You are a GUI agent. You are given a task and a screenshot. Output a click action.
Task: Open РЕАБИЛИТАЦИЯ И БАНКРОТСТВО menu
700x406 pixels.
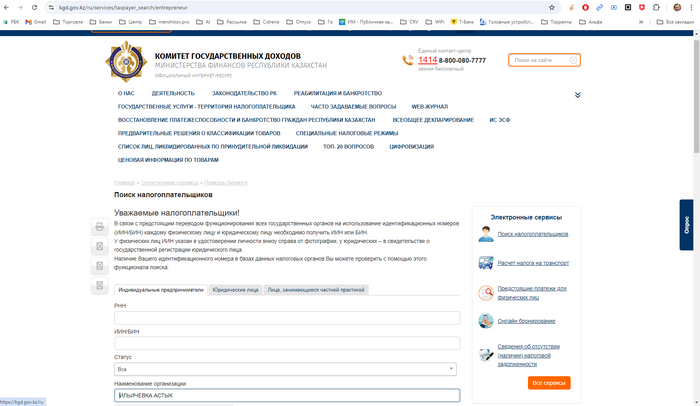[338, 93]
